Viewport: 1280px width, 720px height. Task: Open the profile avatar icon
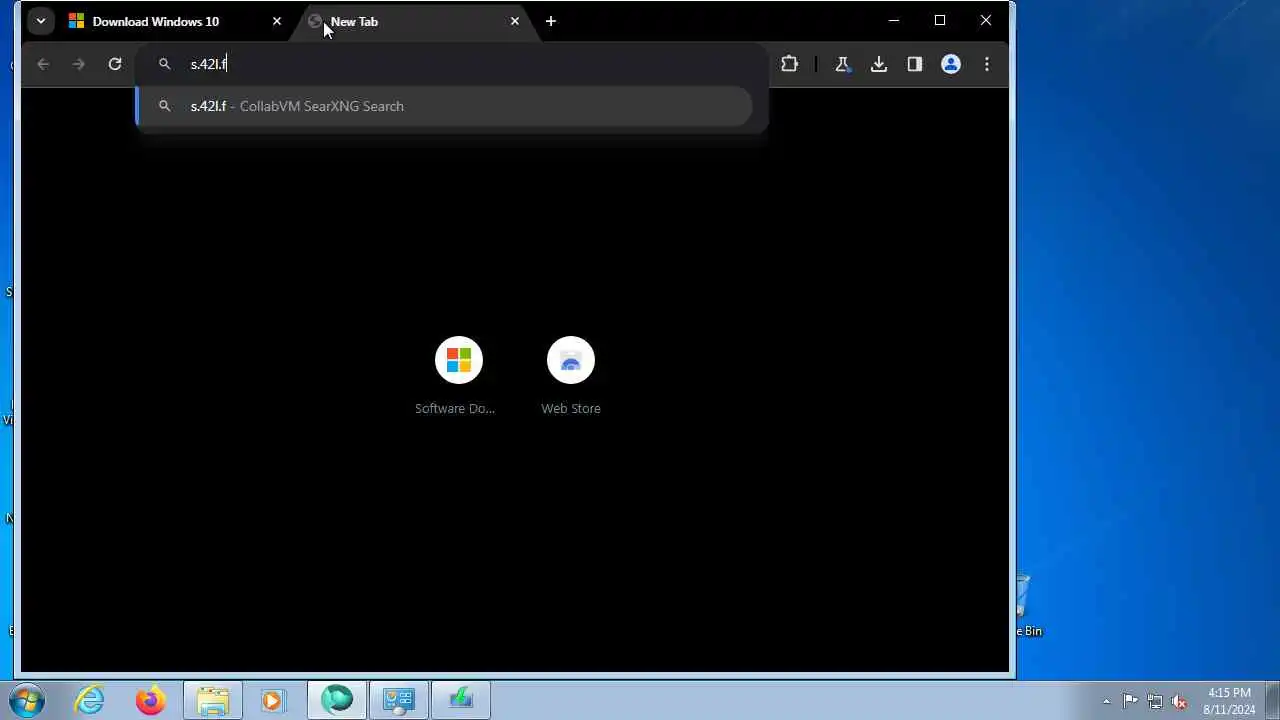click(951, 64)
